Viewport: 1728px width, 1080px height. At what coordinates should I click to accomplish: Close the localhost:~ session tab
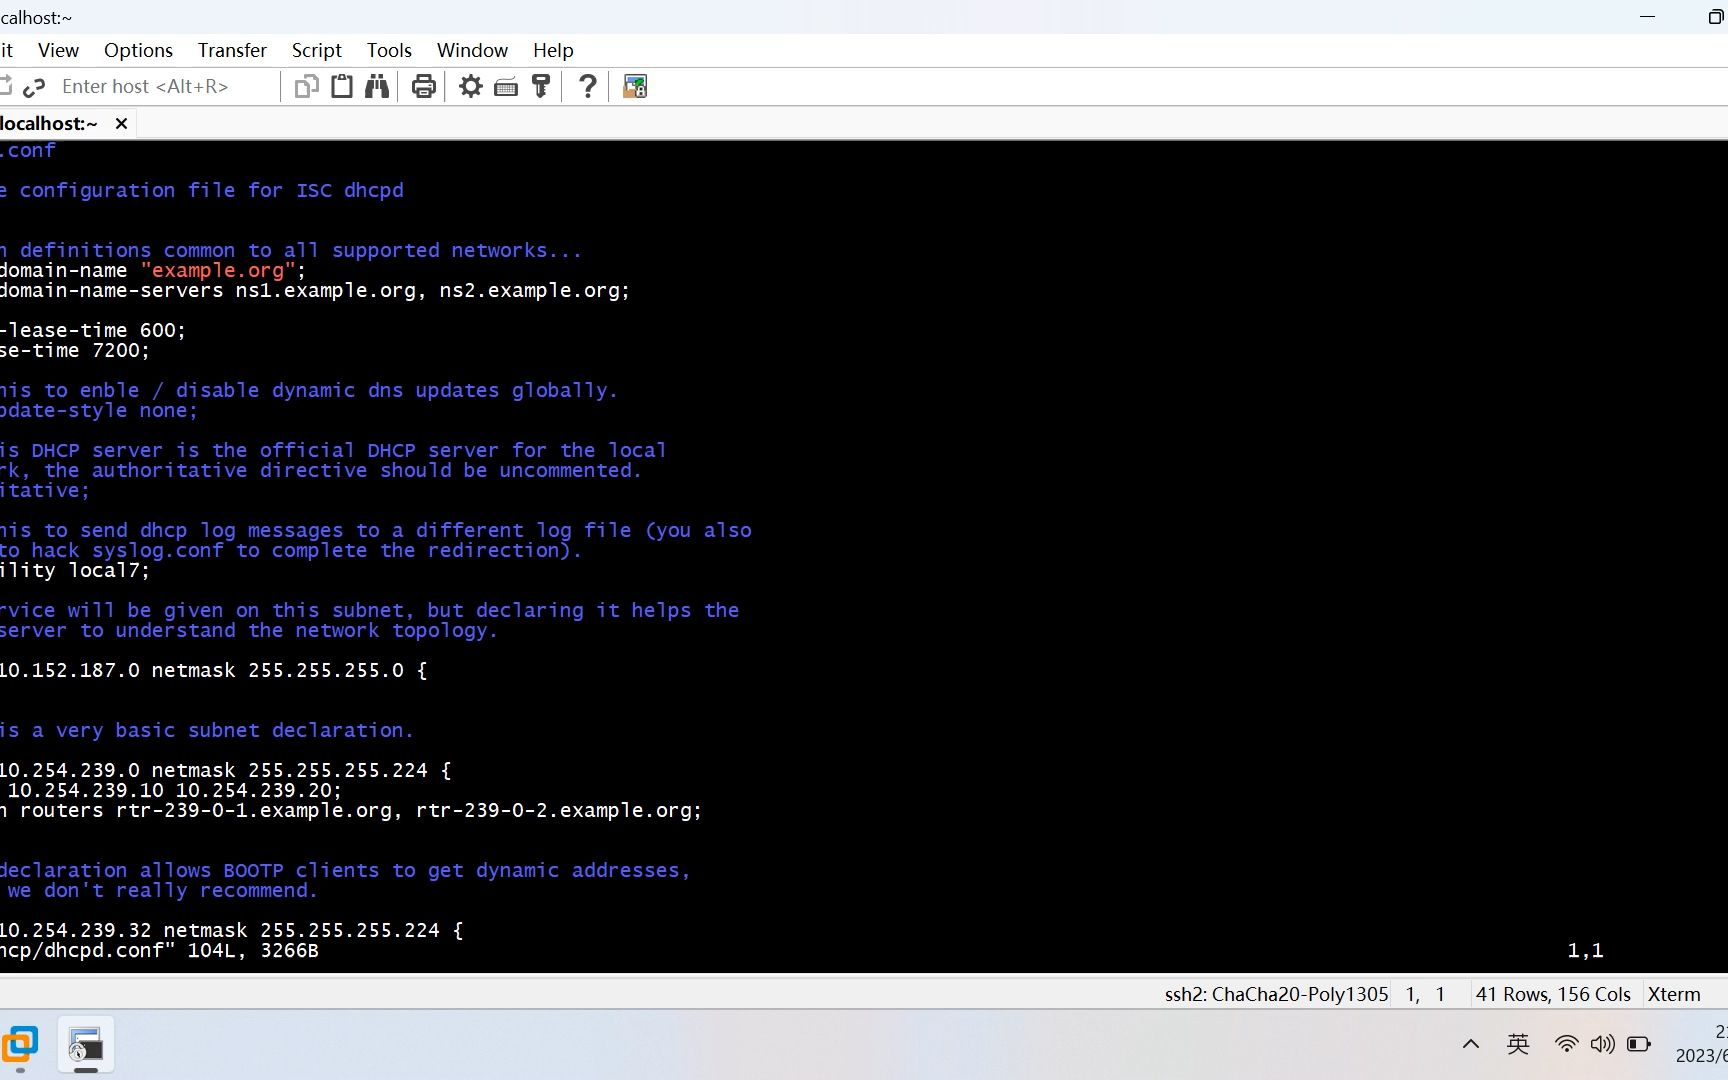coord(121,123)
